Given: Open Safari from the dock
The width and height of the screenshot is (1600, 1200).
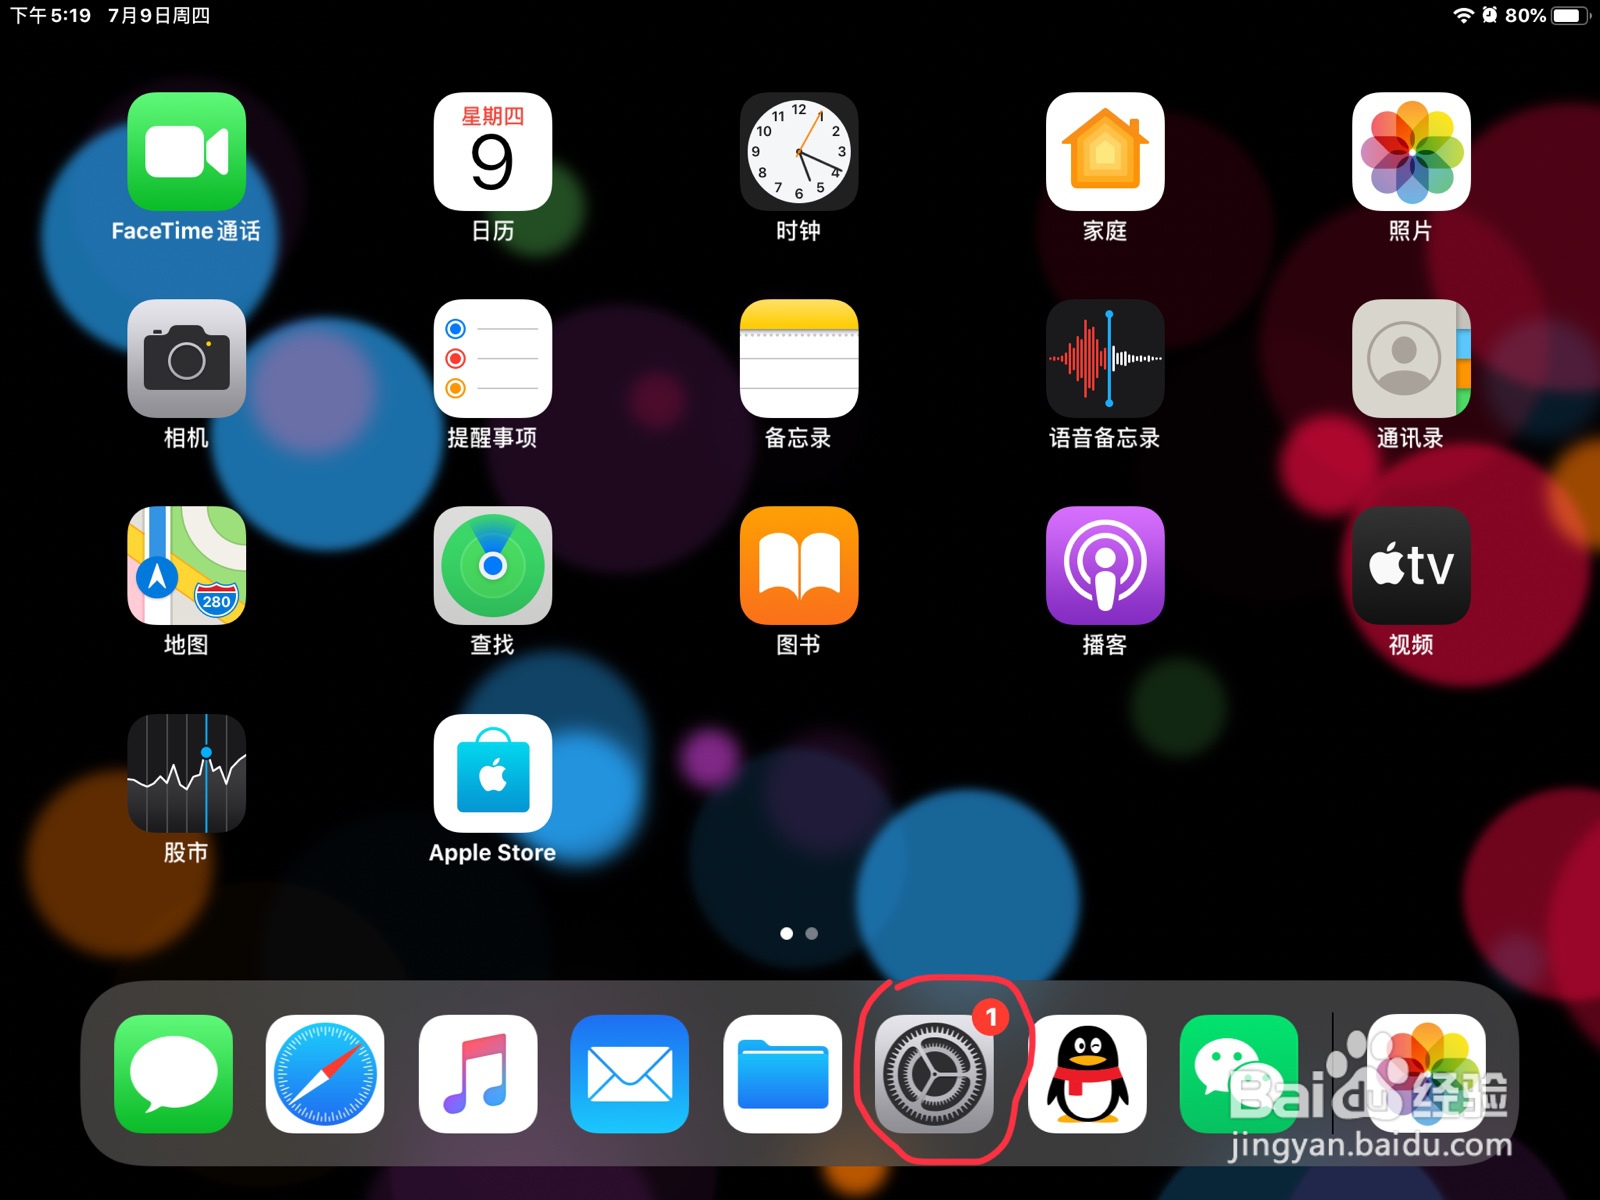Looking at the screenshot, I should [325, 1075].
